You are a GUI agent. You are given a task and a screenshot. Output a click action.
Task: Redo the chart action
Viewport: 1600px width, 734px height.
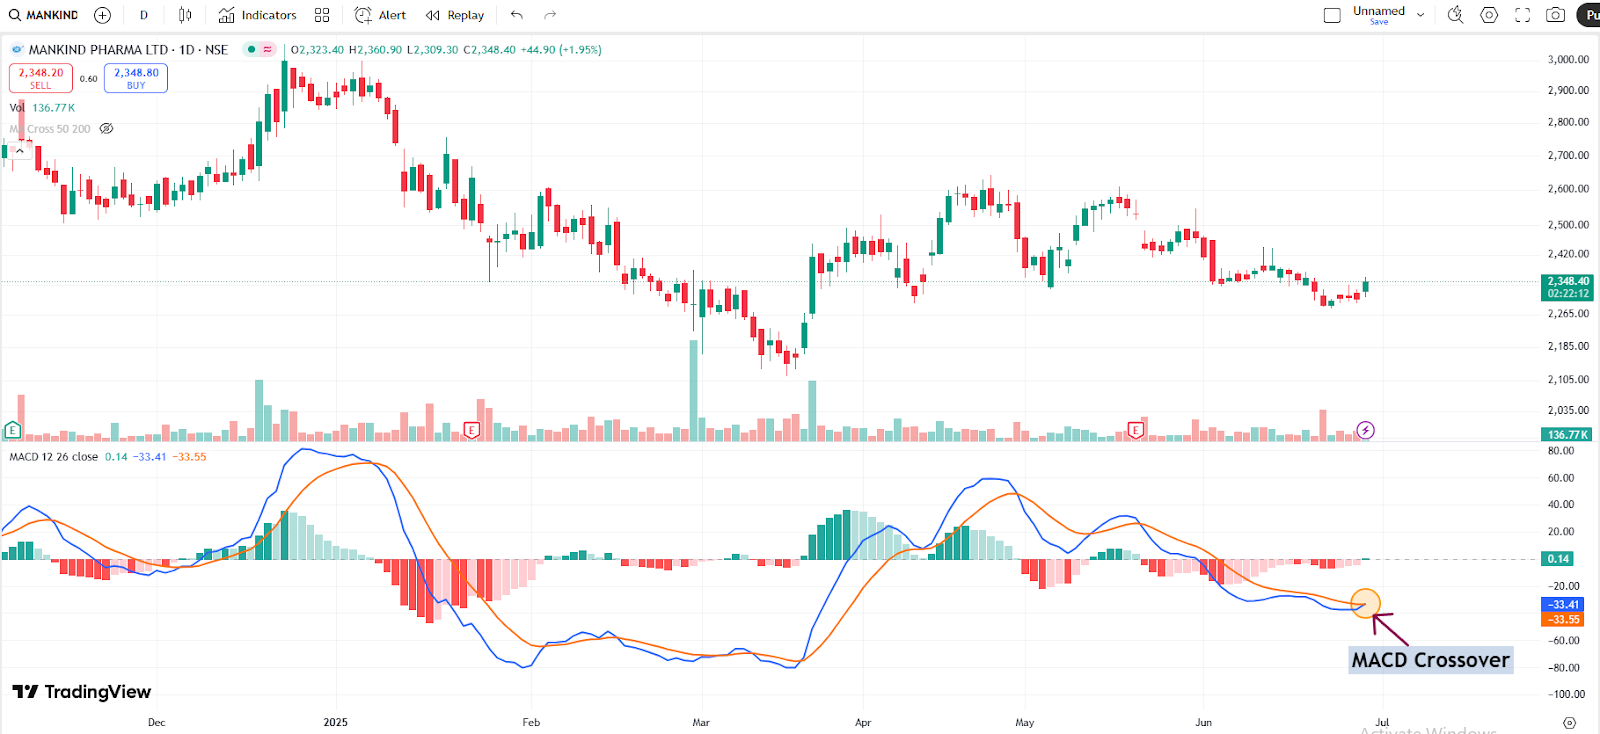tap(550, 15)
